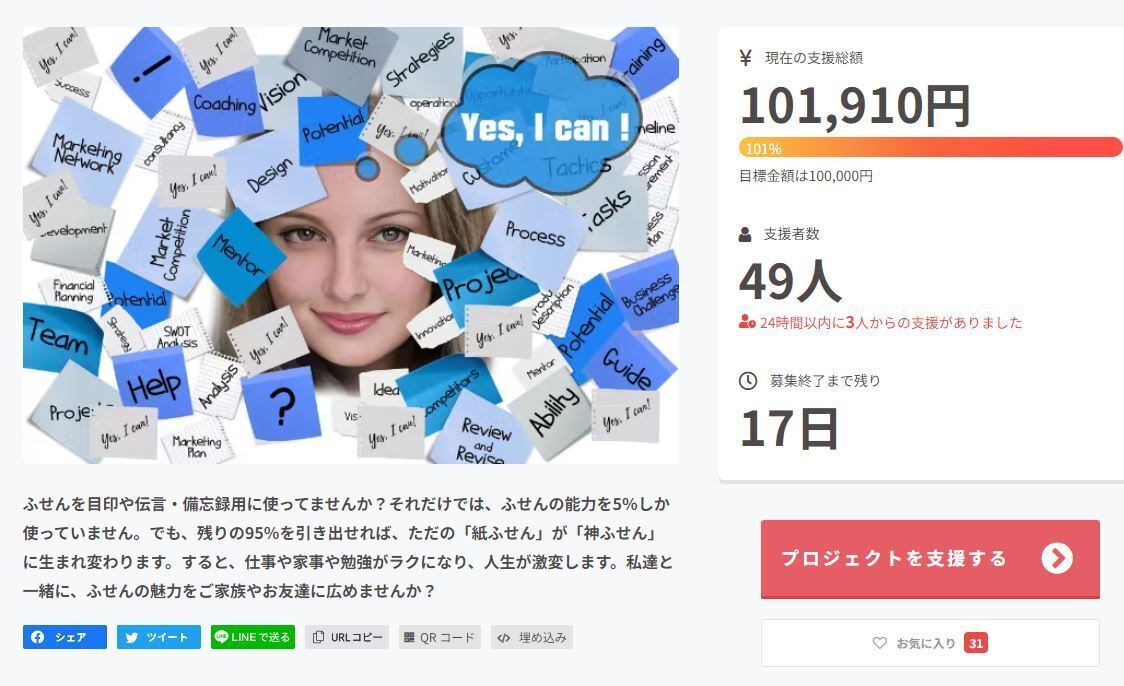The height and width of the screenshot is (686, 1124).
Task: Click the white arrow circle on support button
Action: pyautogui.click(x=1057, y=558)
